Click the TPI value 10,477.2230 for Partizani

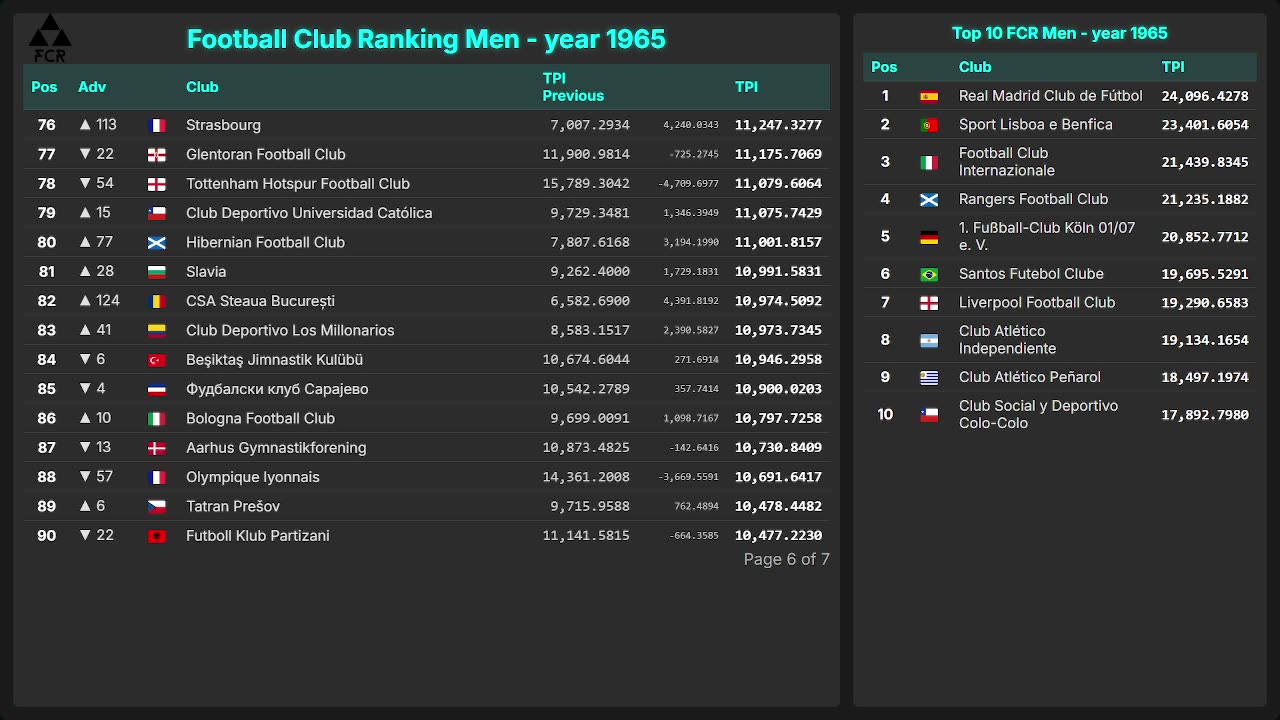(778, 536)
